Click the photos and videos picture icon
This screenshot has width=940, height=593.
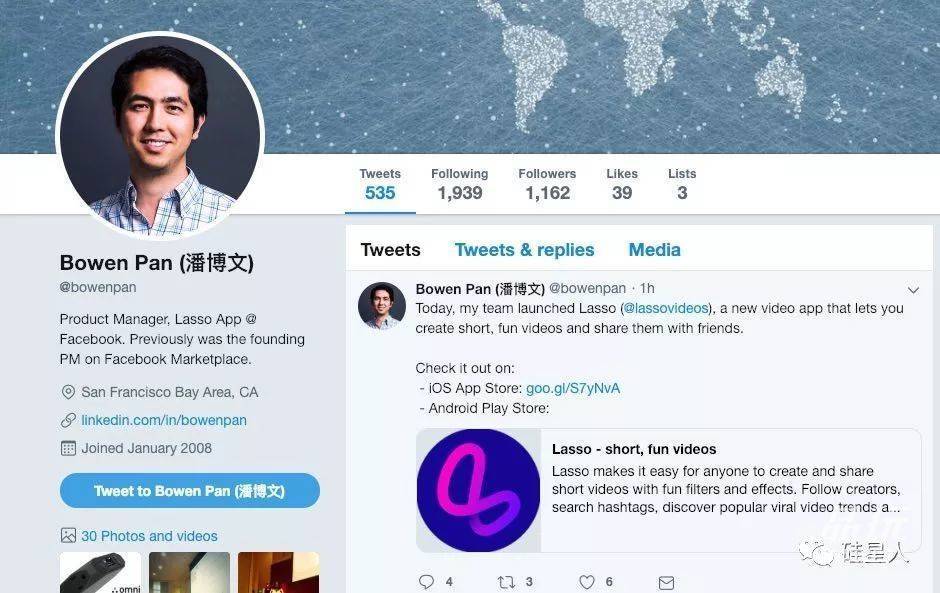pos(68,535)
